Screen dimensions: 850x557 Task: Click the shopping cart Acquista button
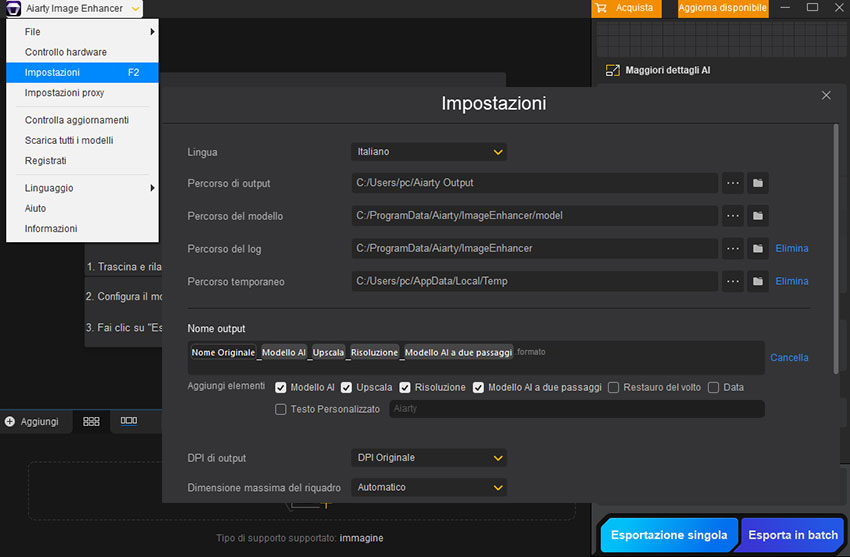click(x=626, y=8)
